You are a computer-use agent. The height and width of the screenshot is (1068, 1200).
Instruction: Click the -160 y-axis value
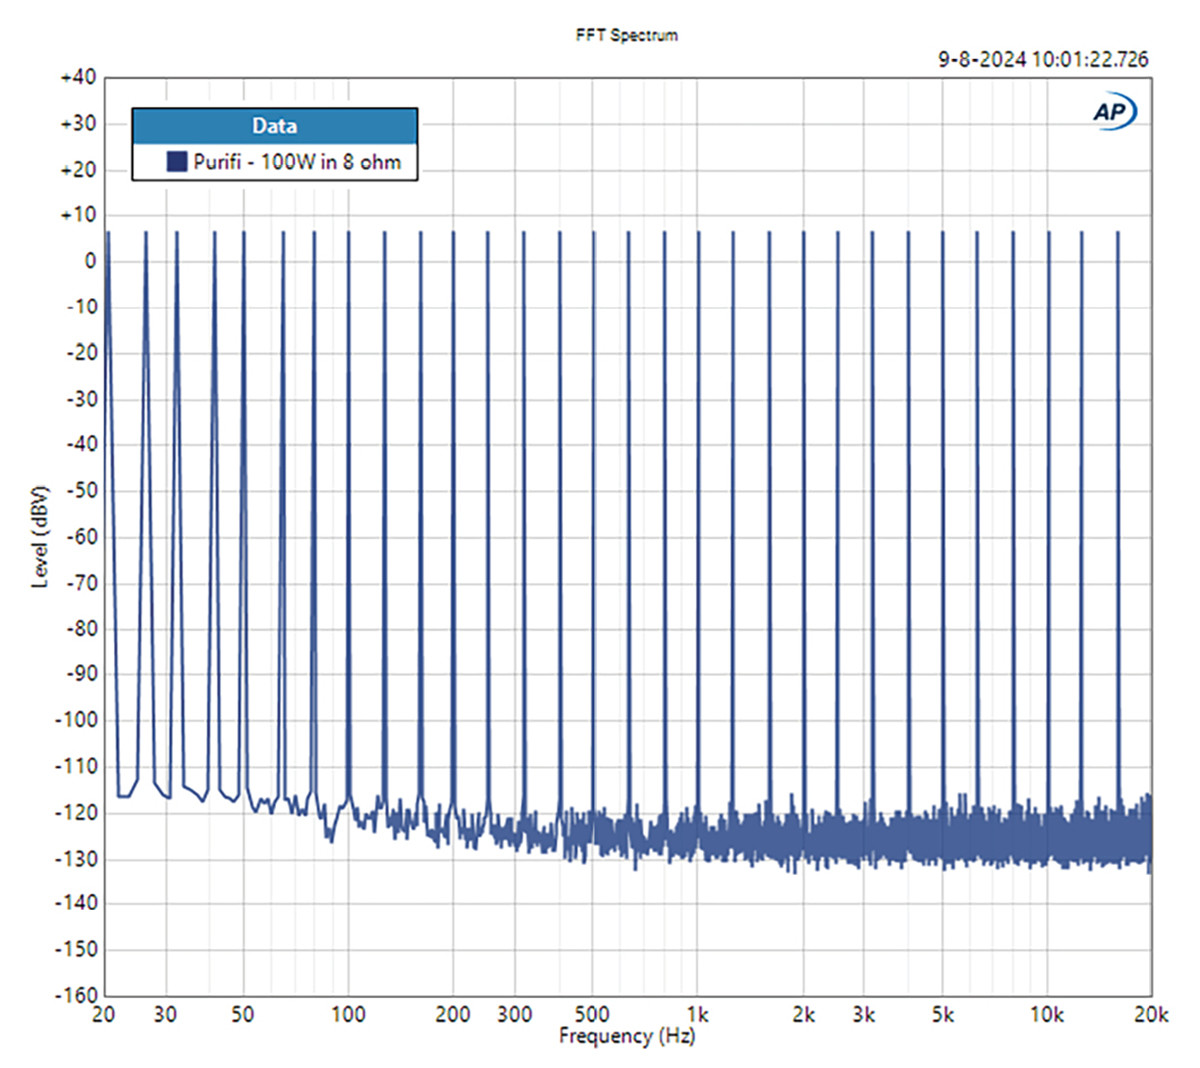click(76, 996)
